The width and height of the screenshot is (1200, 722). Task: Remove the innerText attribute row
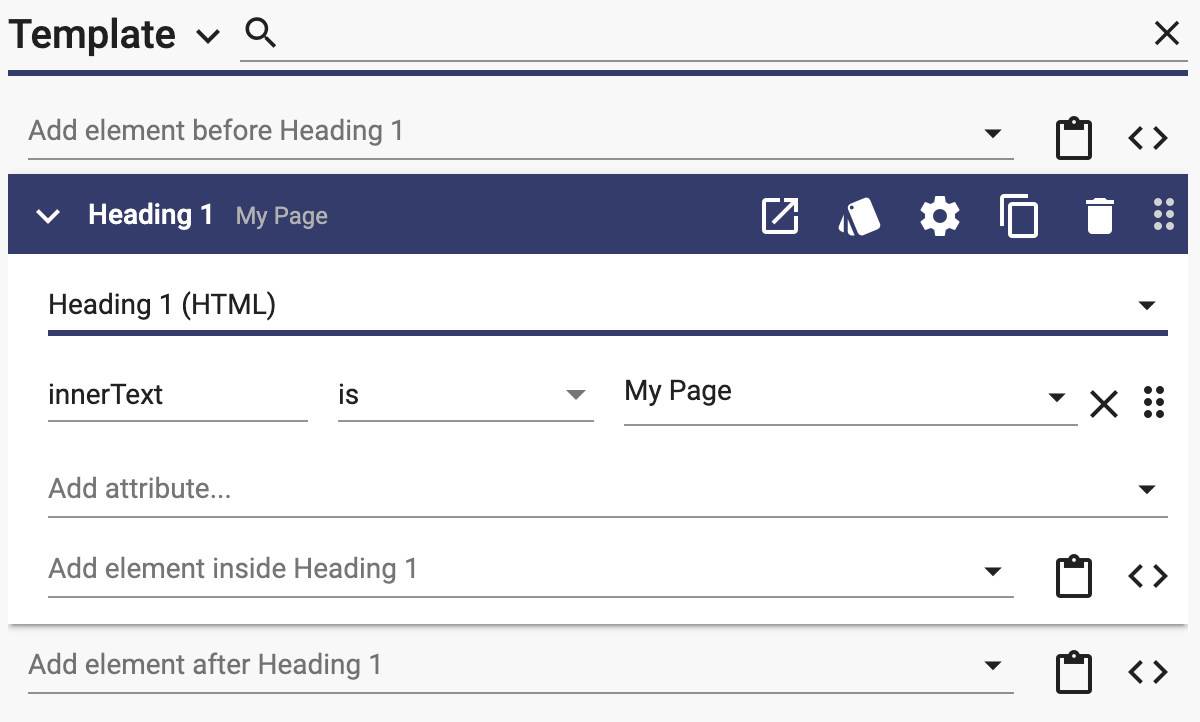[x=1104, y=404]
